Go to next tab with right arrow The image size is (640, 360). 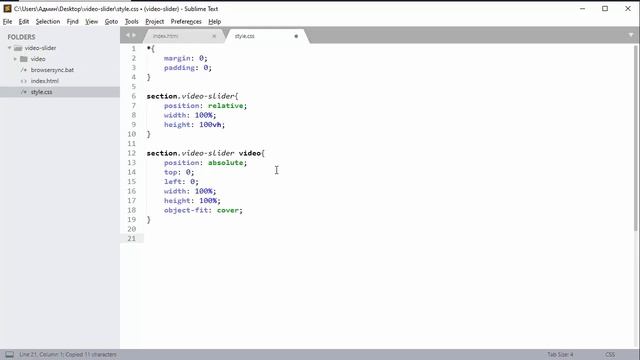(x=134, y=36)
